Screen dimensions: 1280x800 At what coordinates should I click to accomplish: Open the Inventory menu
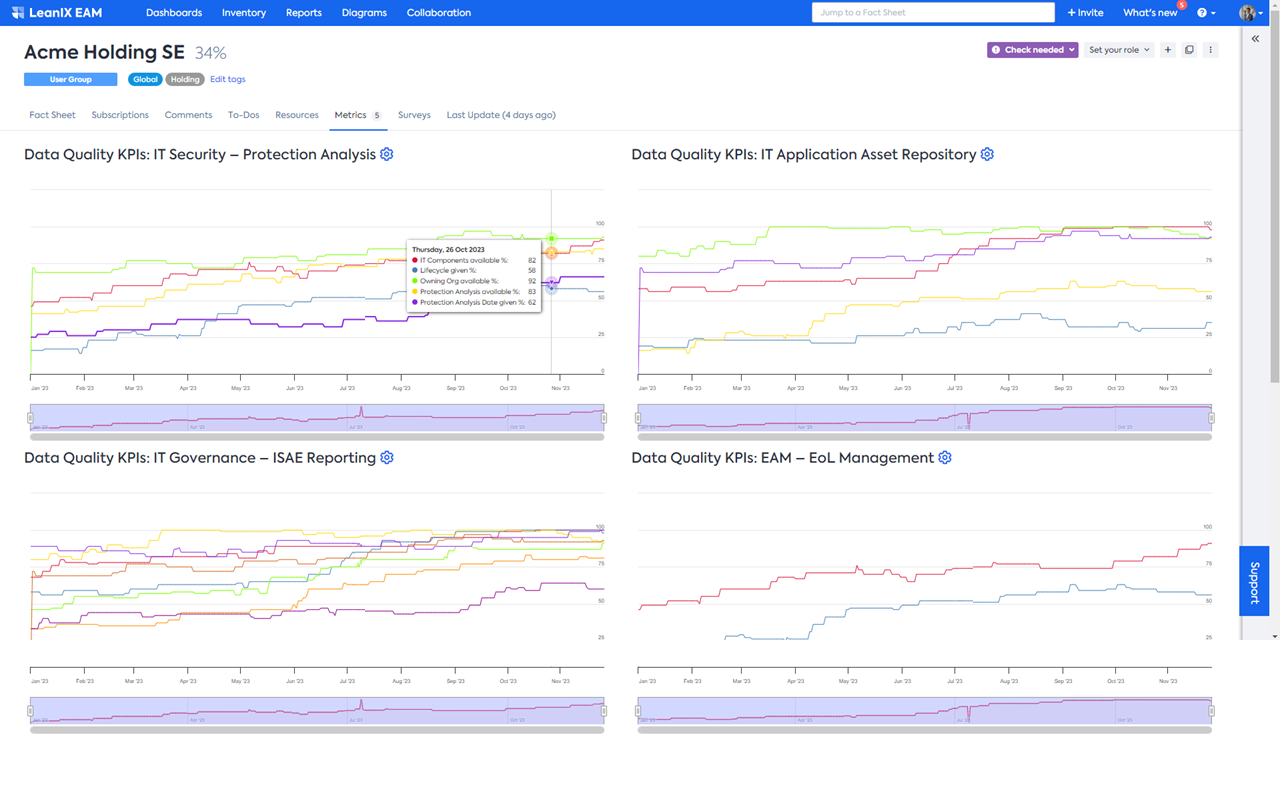(x=244, y=13)
